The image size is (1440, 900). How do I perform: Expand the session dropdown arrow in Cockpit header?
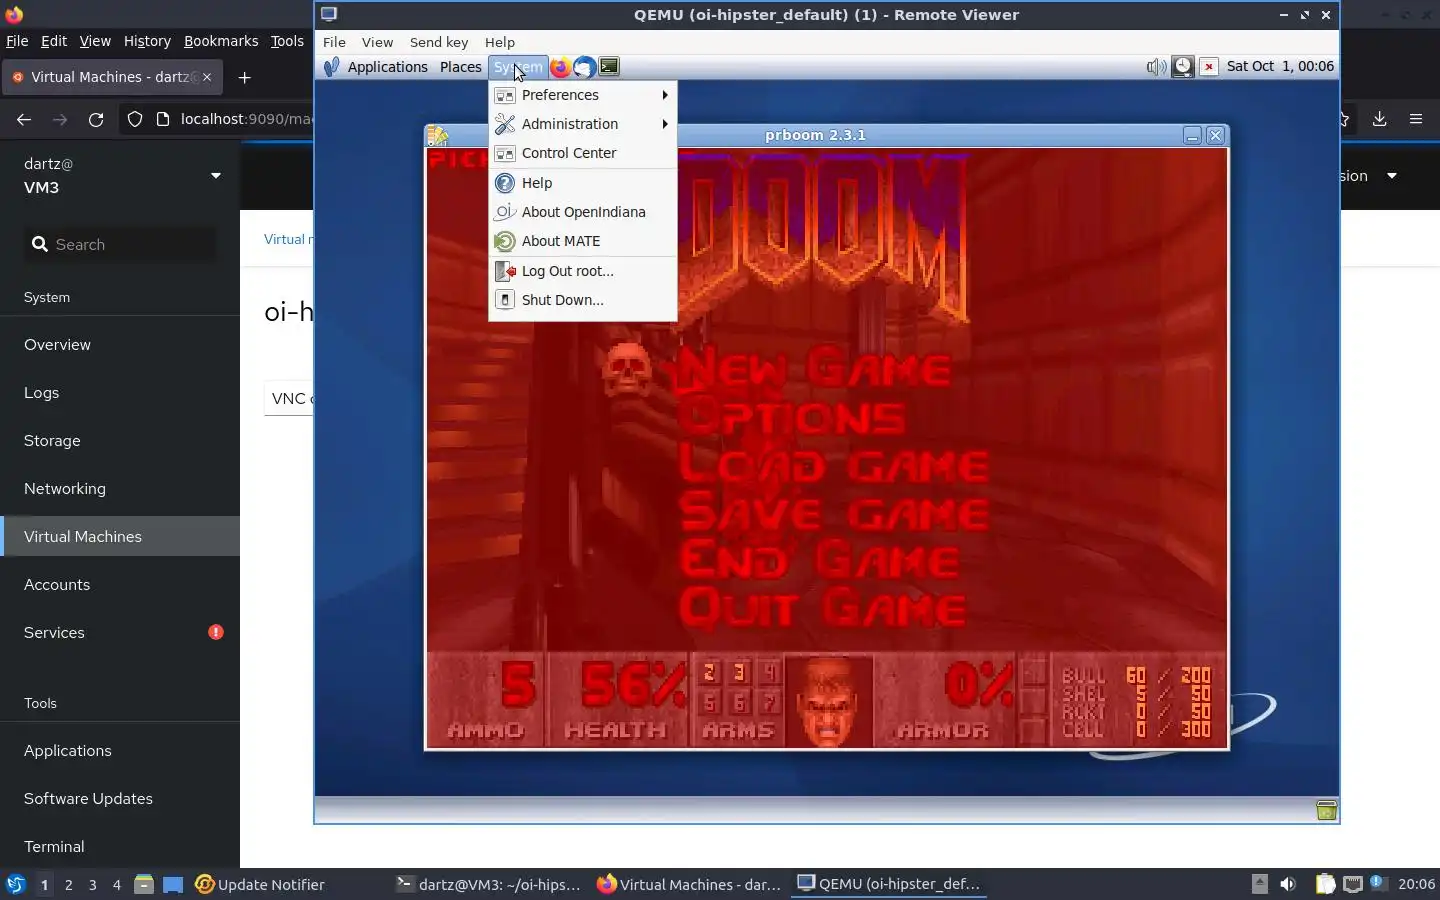click(1391, 176)
